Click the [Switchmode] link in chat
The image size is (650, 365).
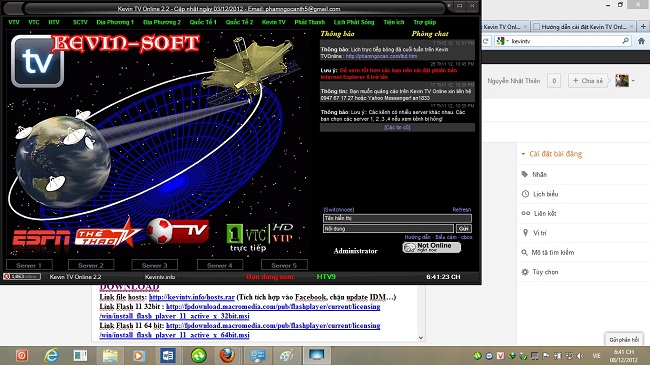339,210
